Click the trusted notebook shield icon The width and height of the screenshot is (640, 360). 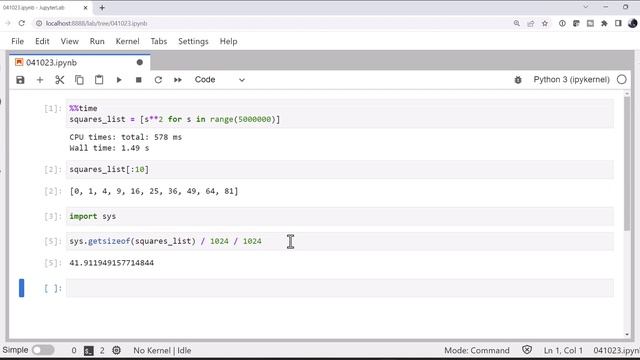[x=527, y=350]
